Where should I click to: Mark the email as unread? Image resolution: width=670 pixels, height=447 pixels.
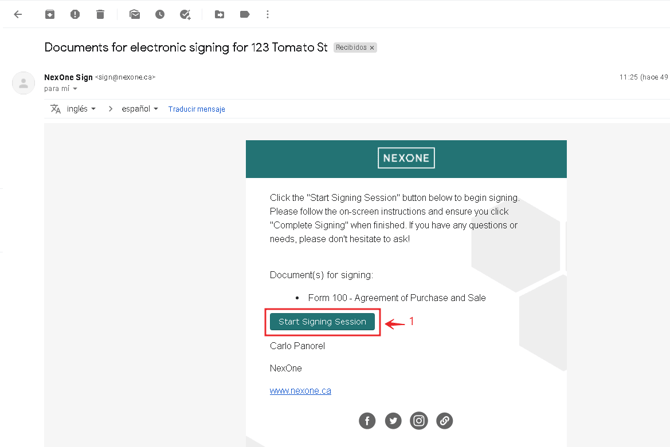click(x=135, y=15)
